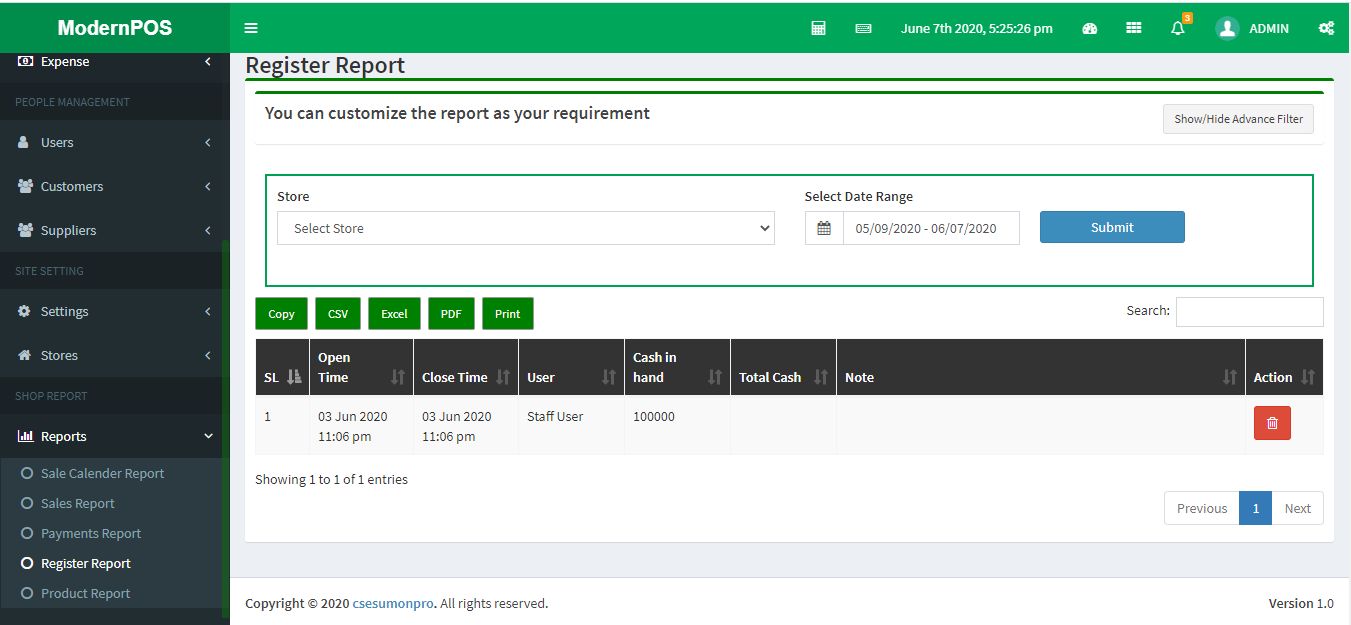
Task: Sort the table by Open Time column
Action: tap(361, 367)
